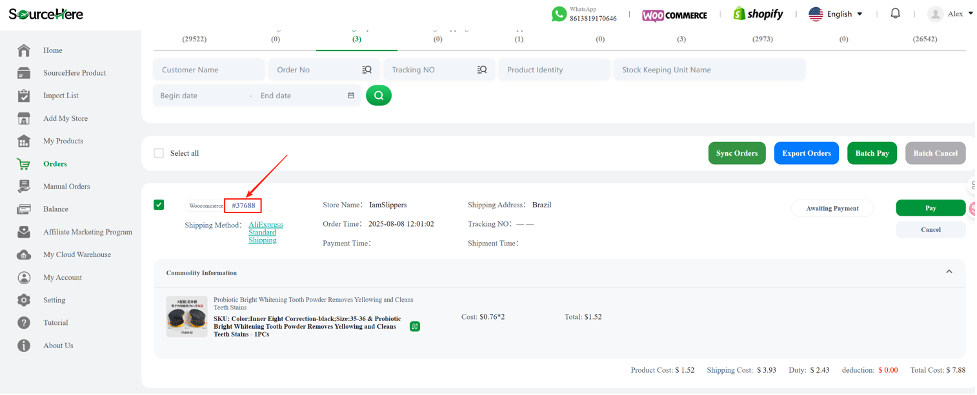
Task: Click the WooCommerce logo
Action: (674, 15)
